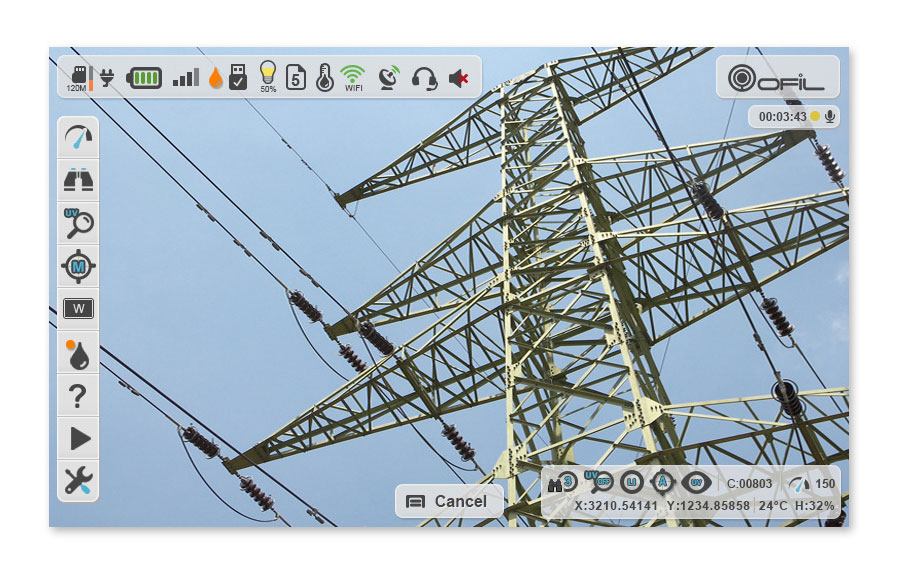Select the manual focus crosshair M icon
898x574 pixels.
[x=78, y=266]
